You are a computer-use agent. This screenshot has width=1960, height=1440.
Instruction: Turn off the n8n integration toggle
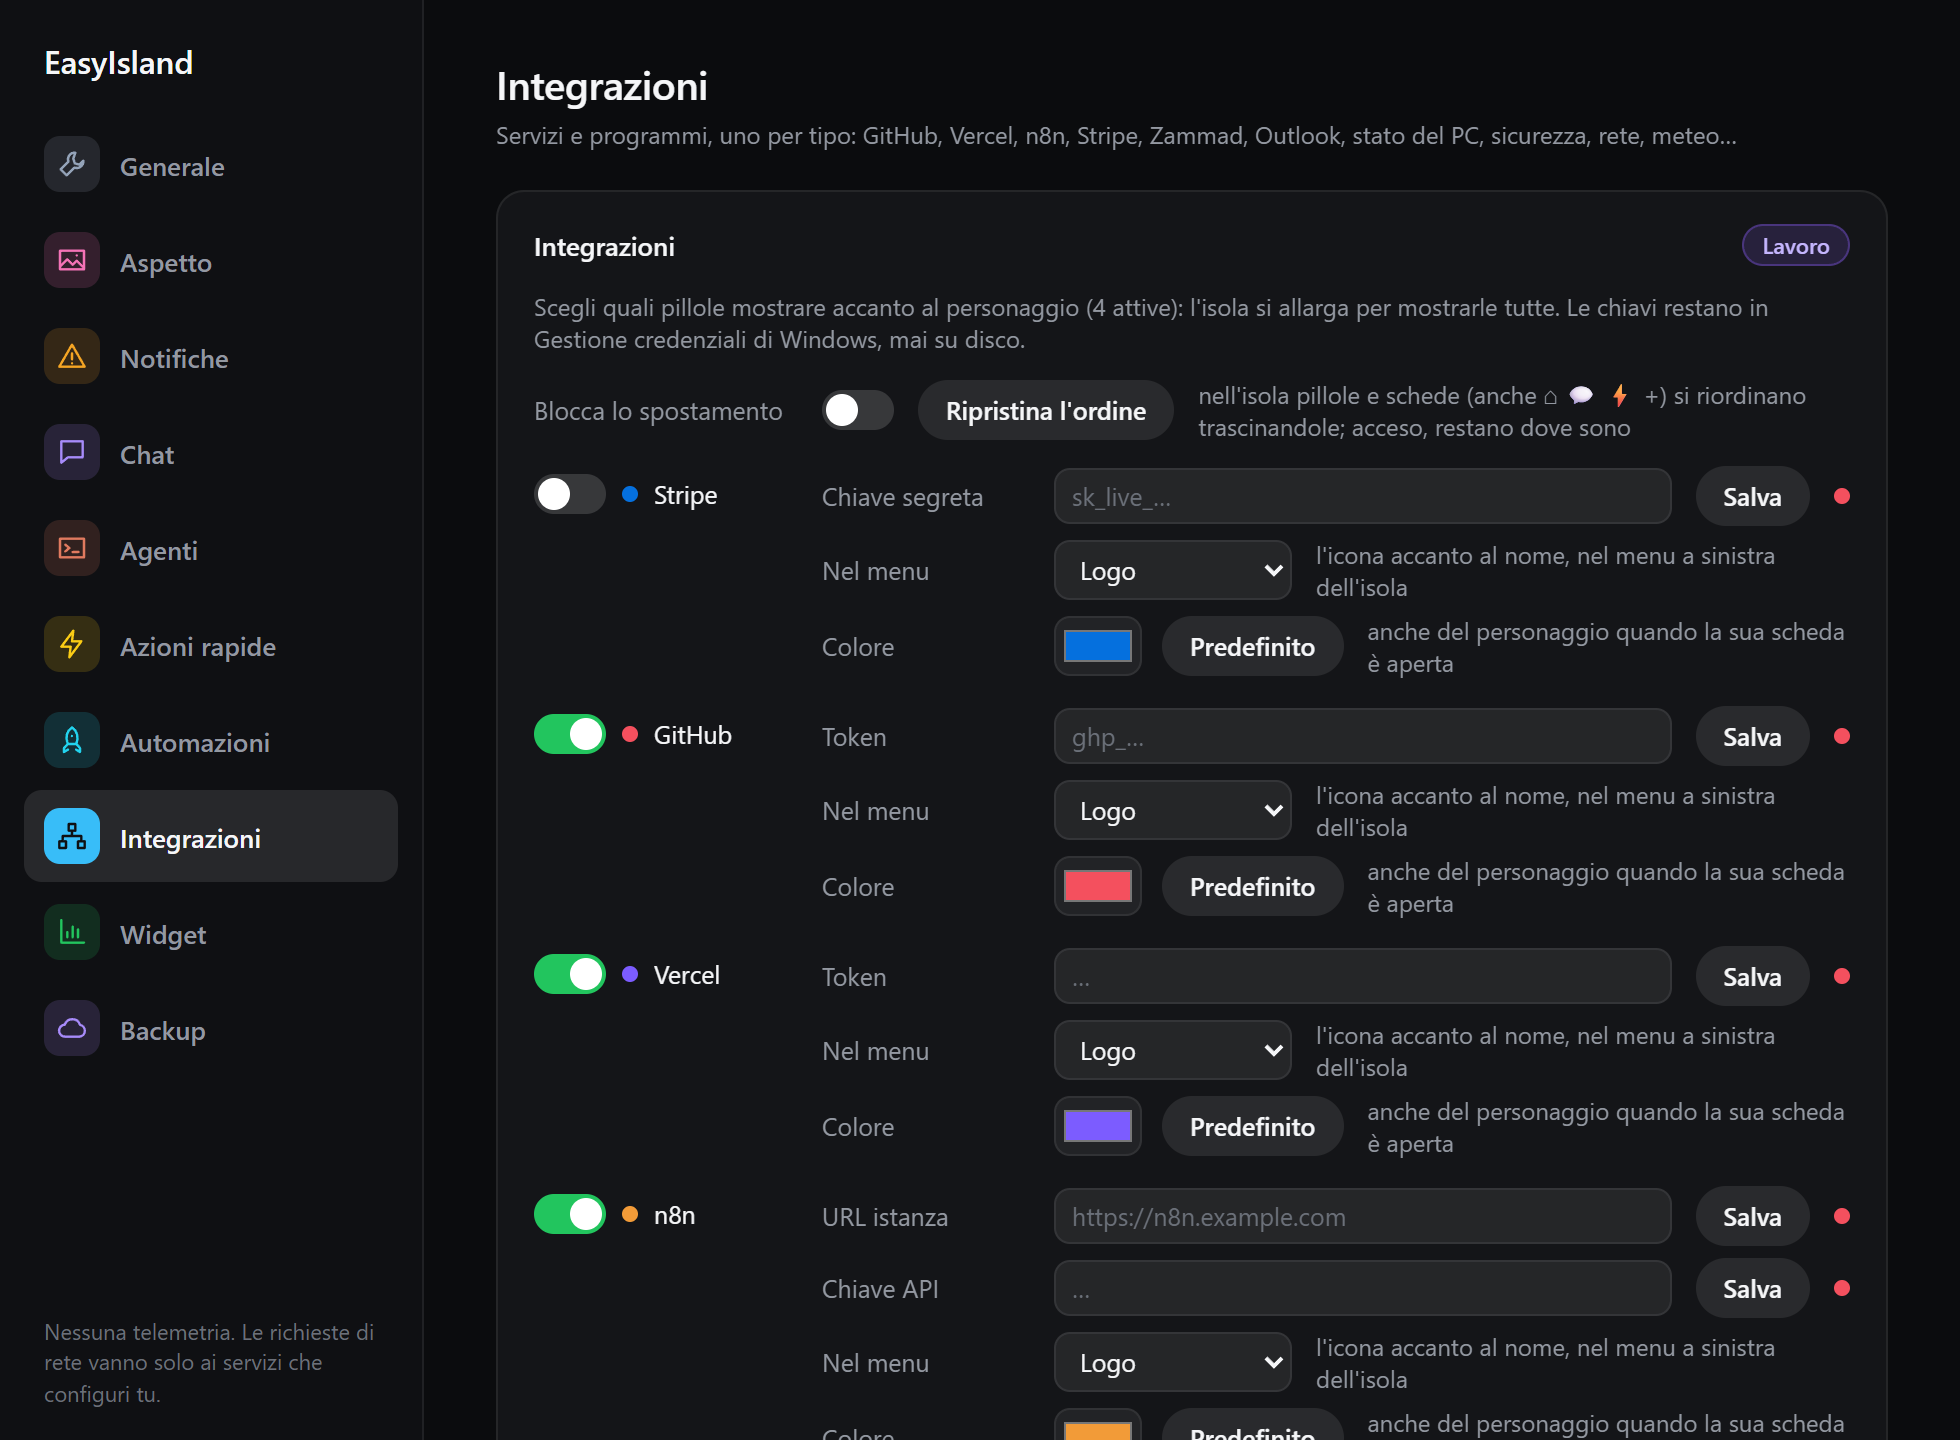point(570,1214)
